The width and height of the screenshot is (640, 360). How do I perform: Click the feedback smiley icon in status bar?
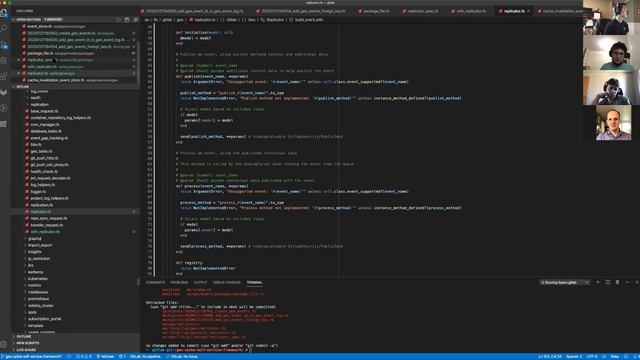626,356
